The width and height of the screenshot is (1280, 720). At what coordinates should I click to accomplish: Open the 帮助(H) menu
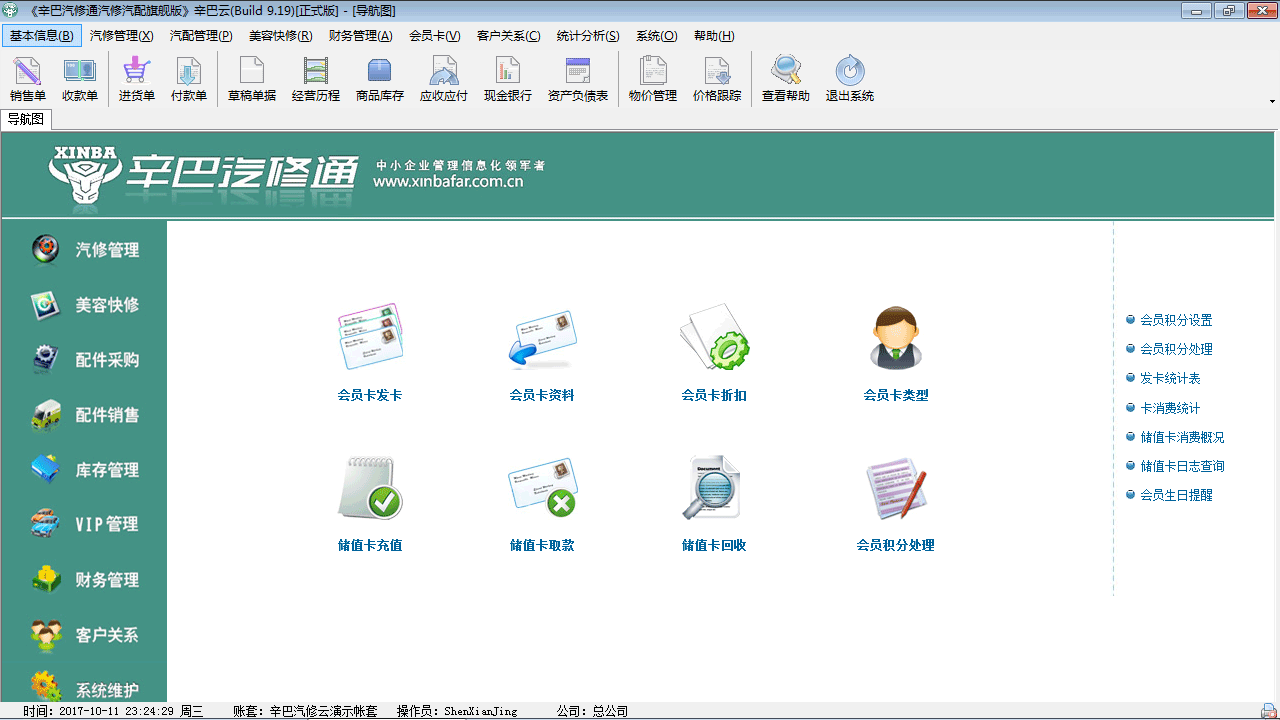pos(714,36)
